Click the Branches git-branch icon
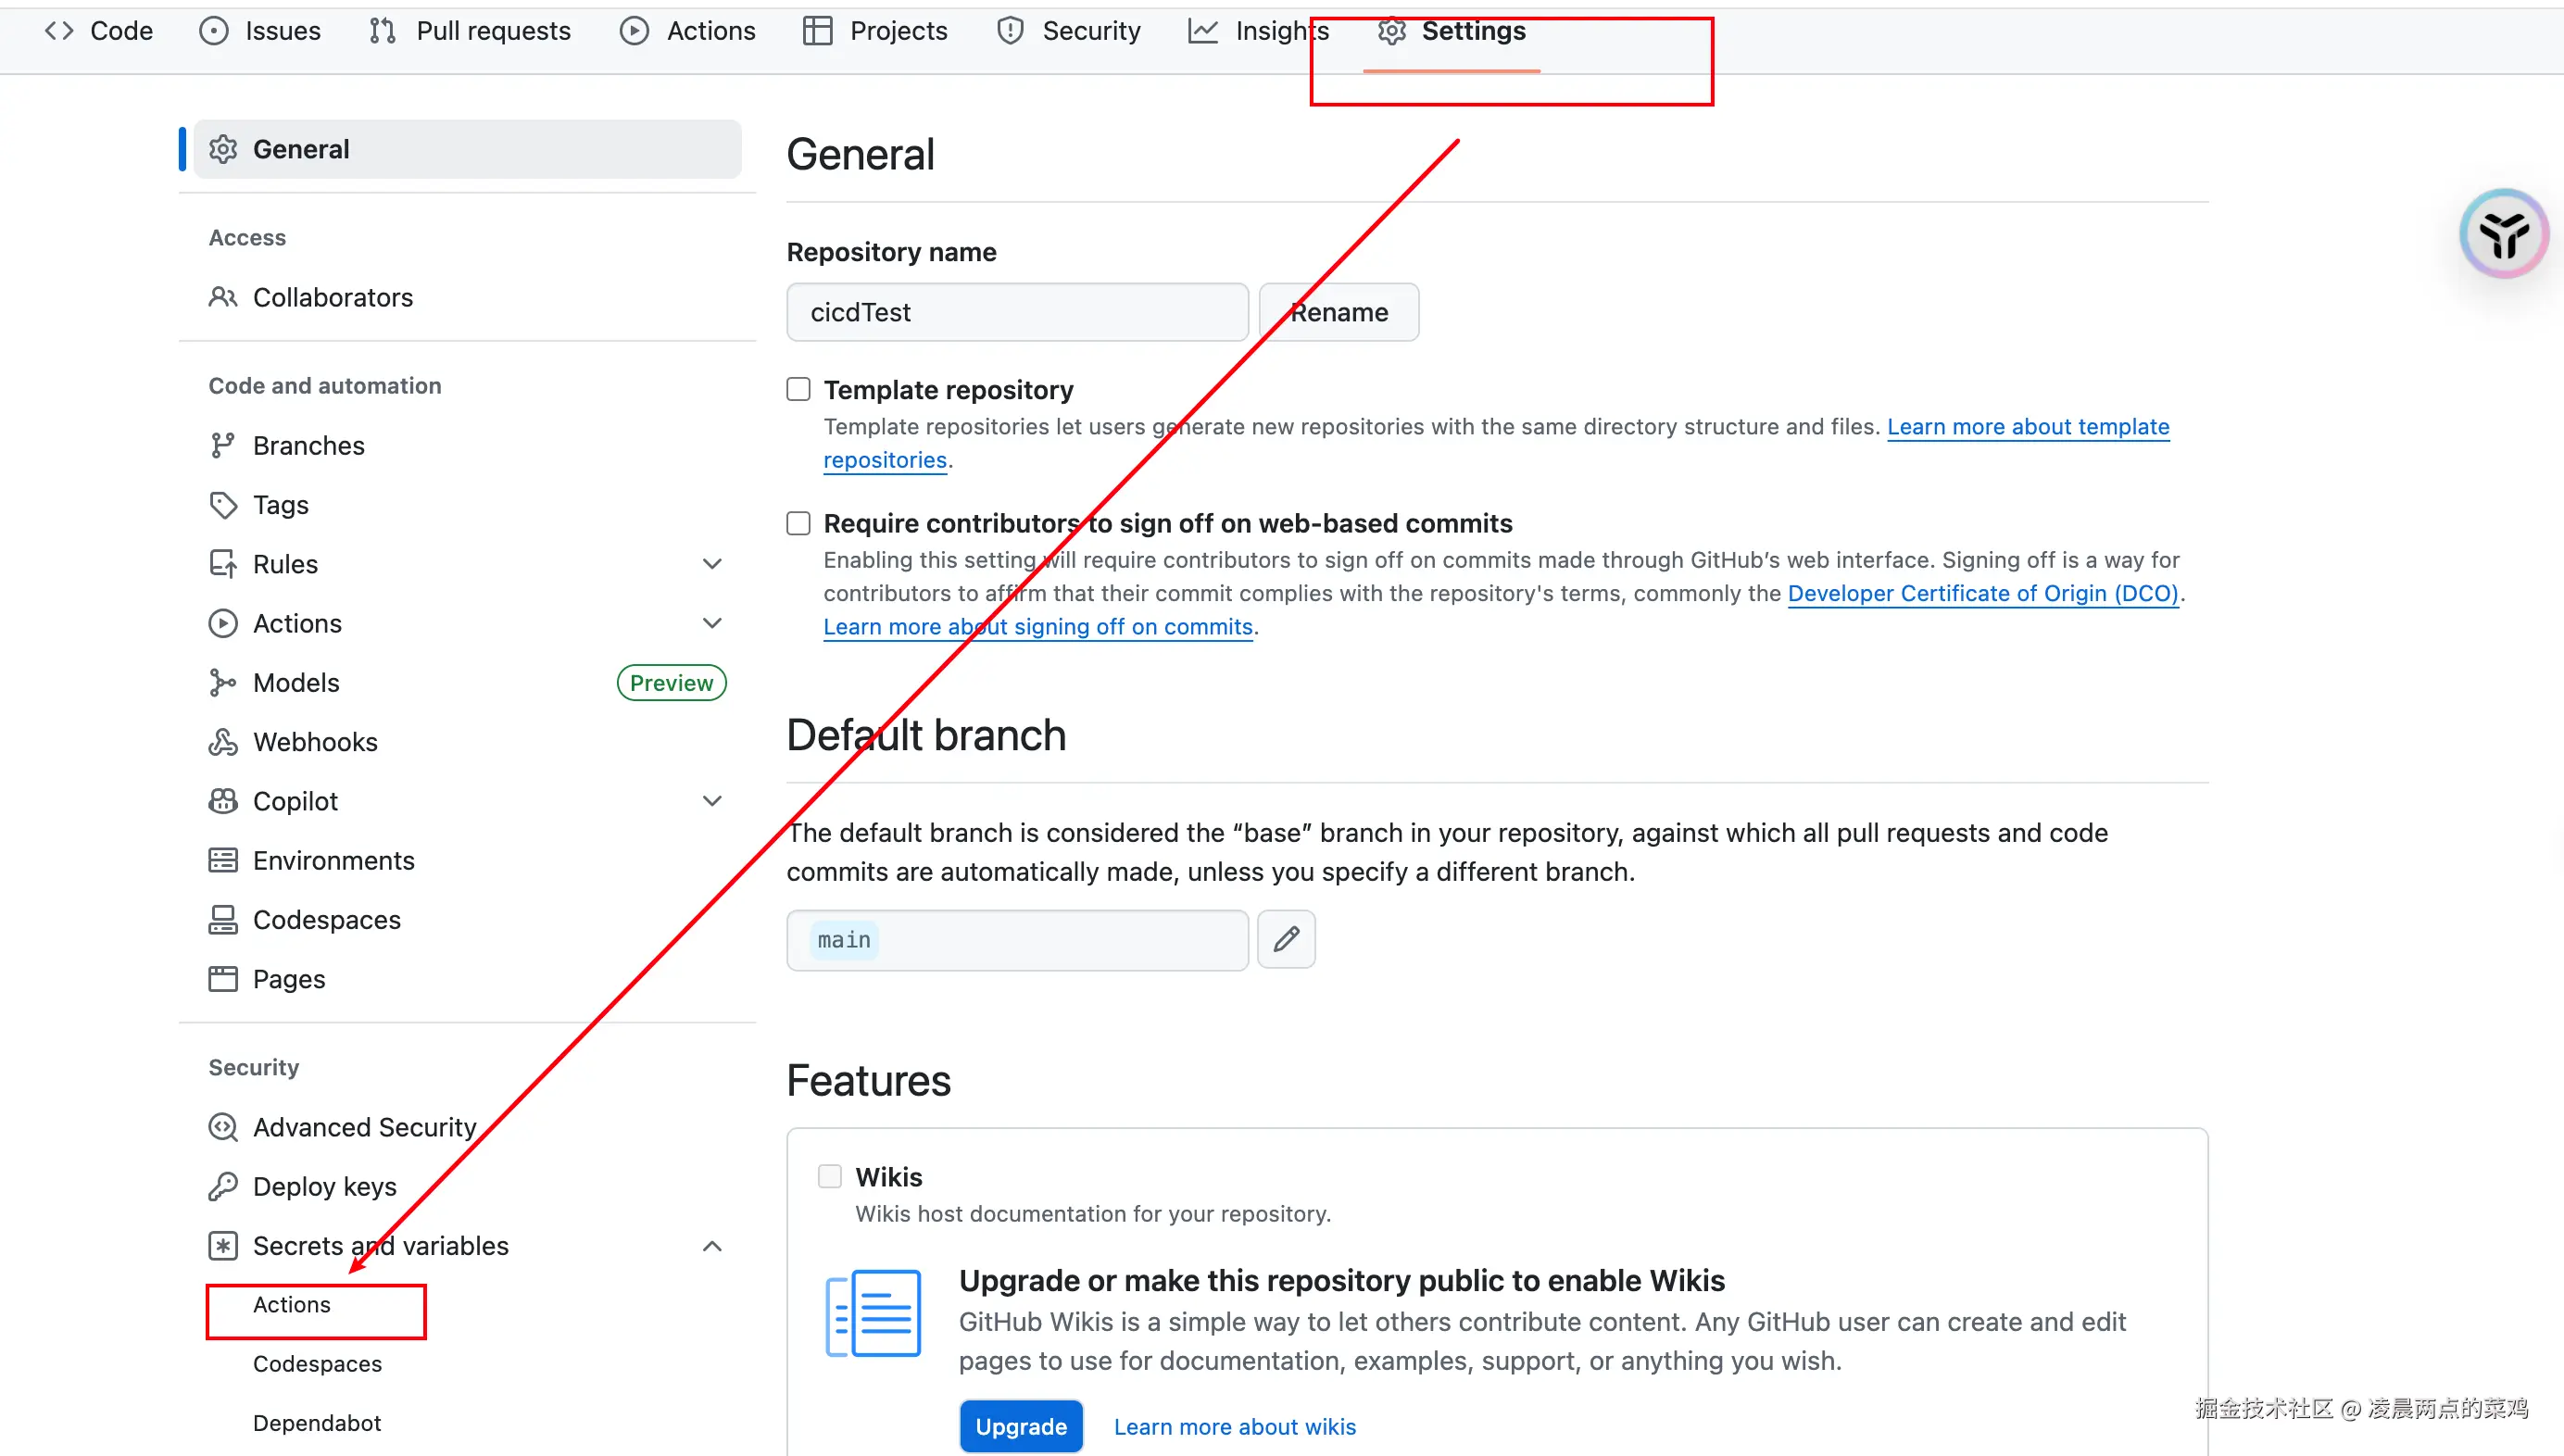Viewport: 2564px width, 1456px height. click(222, 445)
